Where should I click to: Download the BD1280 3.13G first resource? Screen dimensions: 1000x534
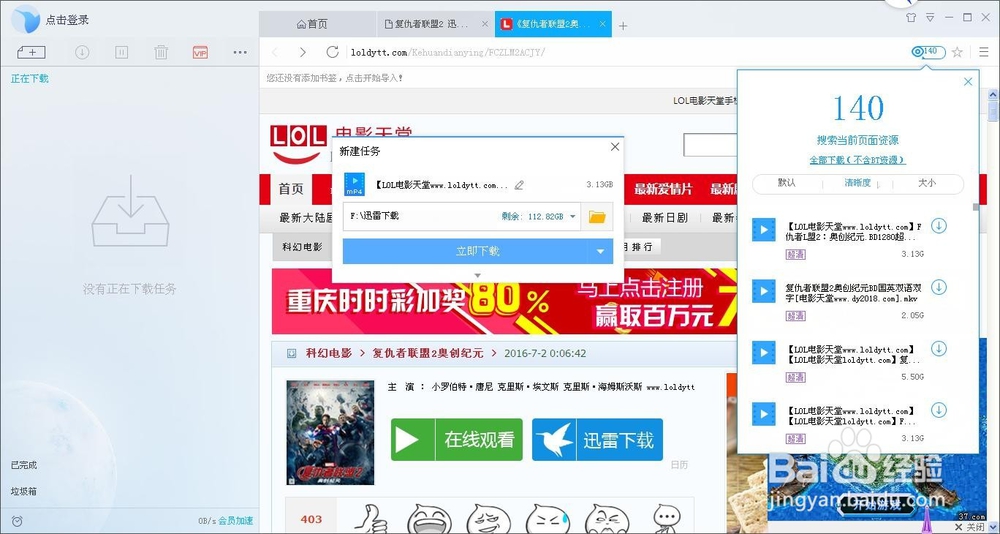point(939,225)
